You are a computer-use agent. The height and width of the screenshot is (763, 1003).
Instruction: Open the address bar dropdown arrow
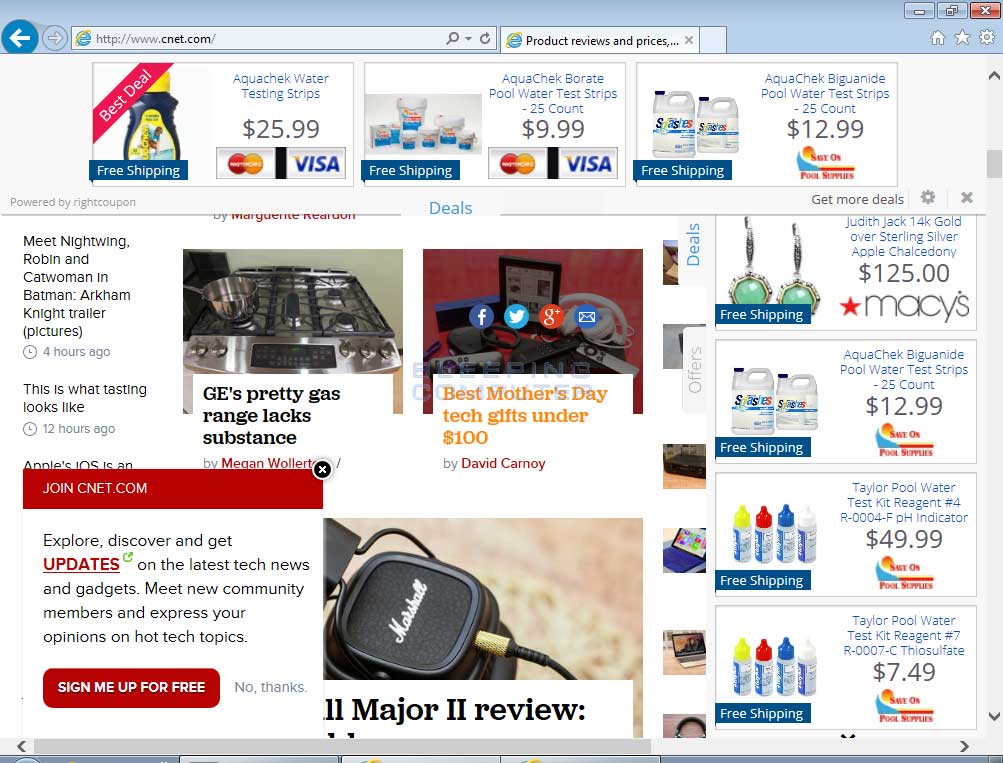pyautogui.click(x=468, y=39)
